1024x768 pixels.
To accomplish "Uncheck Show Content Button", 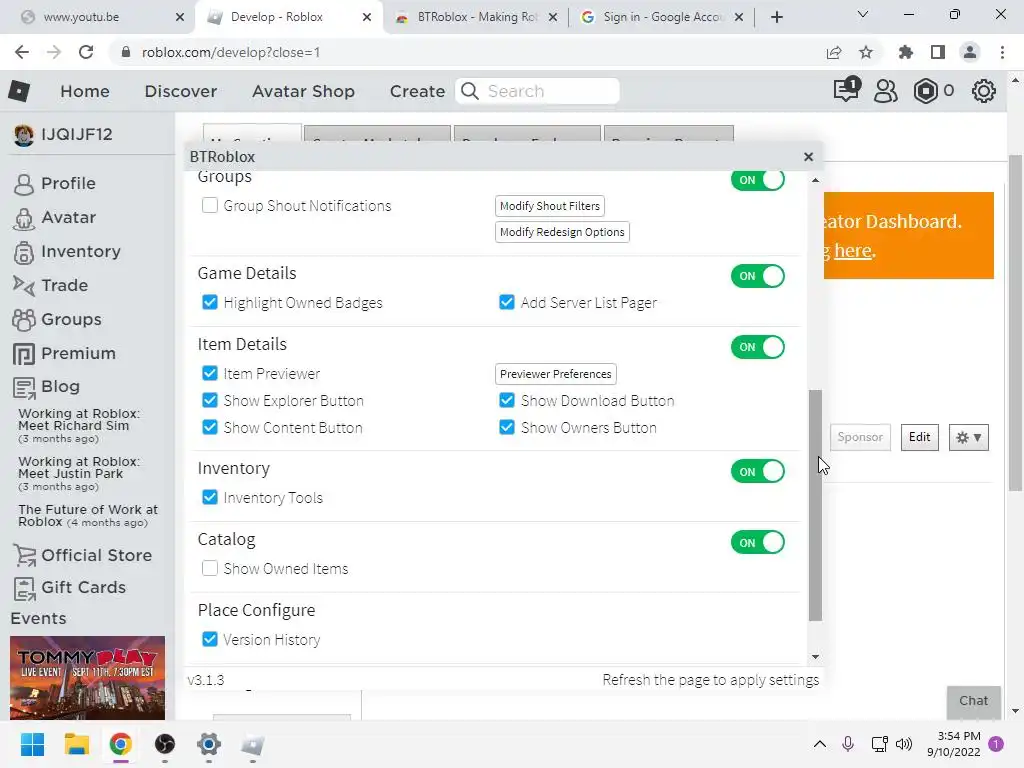I will (210, 427).
